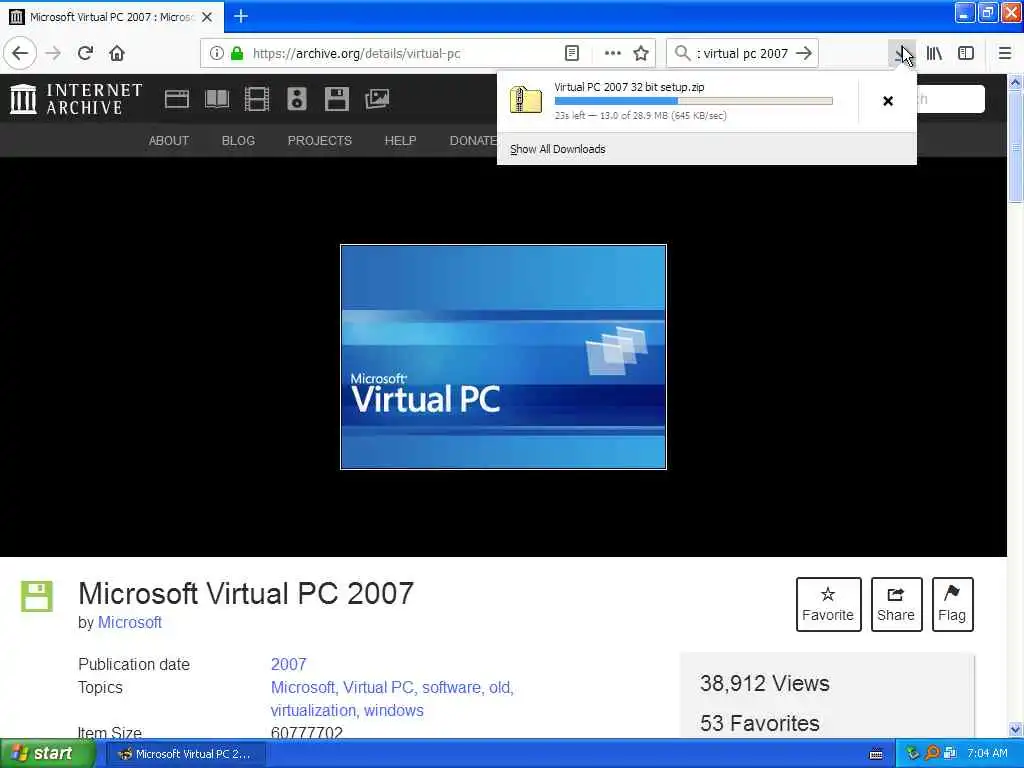Open the Web section icon
Viewport: 1024px width, 768px height.
[x=176, y=99]
